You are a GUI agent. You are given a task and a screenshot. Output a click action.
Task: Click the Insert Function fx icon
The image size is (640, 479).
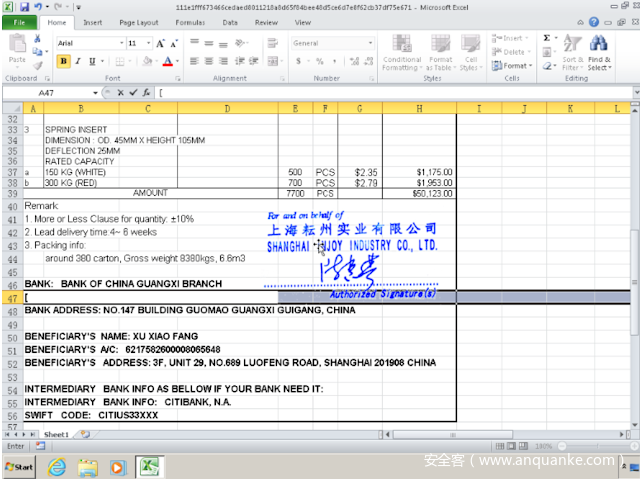pyautogui.click(x=146, y=92)
